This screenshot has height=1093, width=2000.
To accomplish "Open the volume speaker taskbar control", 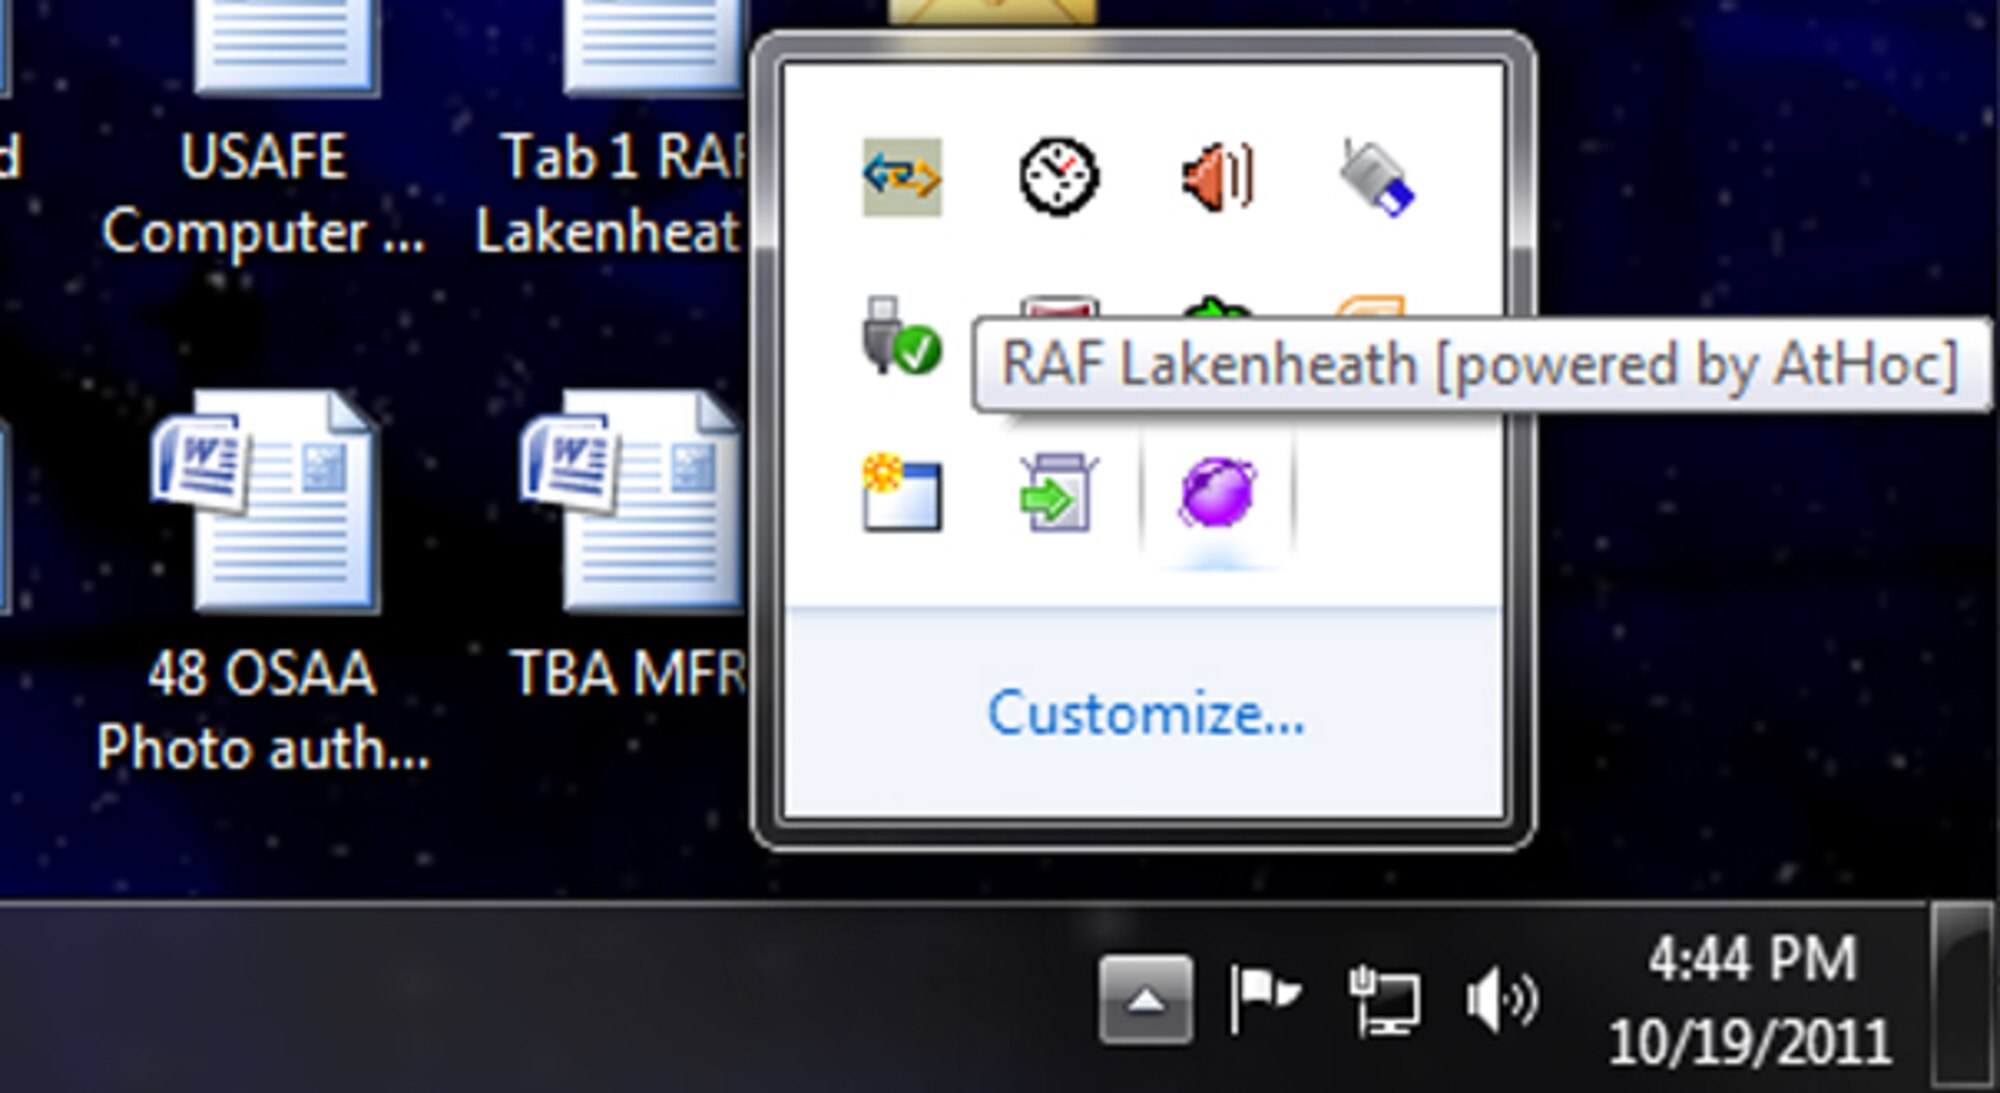I will point(1501,999).
